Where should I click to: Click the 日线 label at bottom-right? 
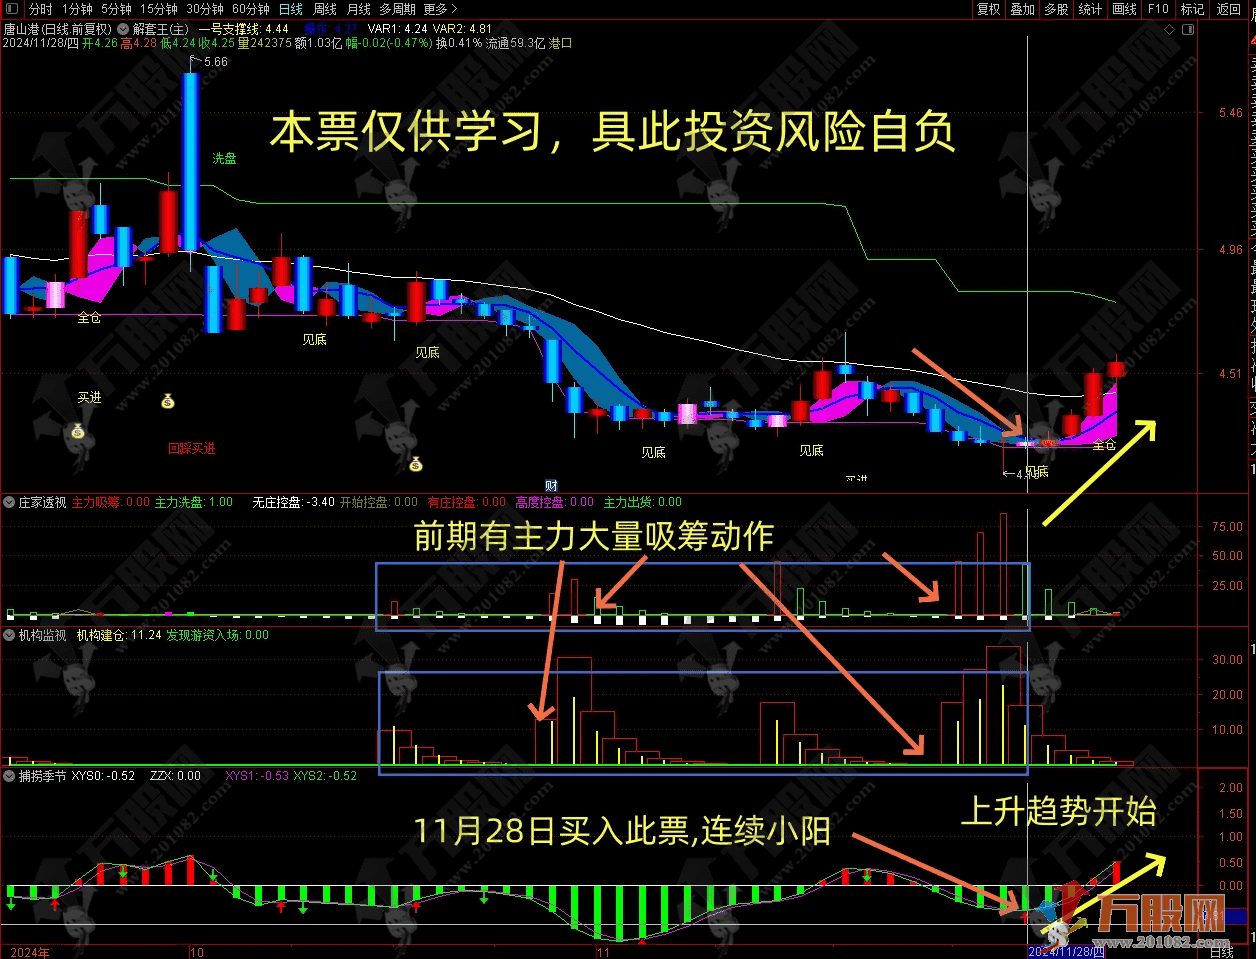click(x=1222, y=952)
